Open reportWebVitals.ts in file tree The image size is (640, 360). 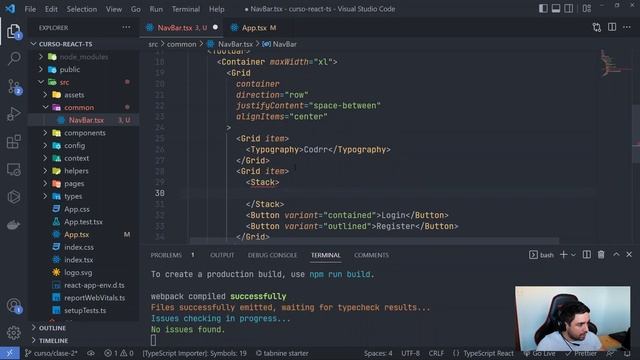pyautogui.click(x=84, y=298)
